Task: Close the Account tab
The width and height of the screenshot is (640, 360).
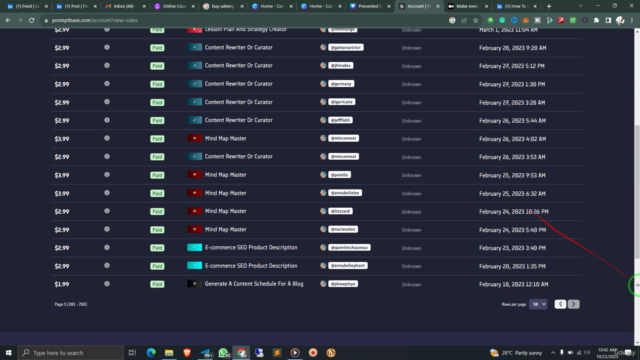Action: 438,6
